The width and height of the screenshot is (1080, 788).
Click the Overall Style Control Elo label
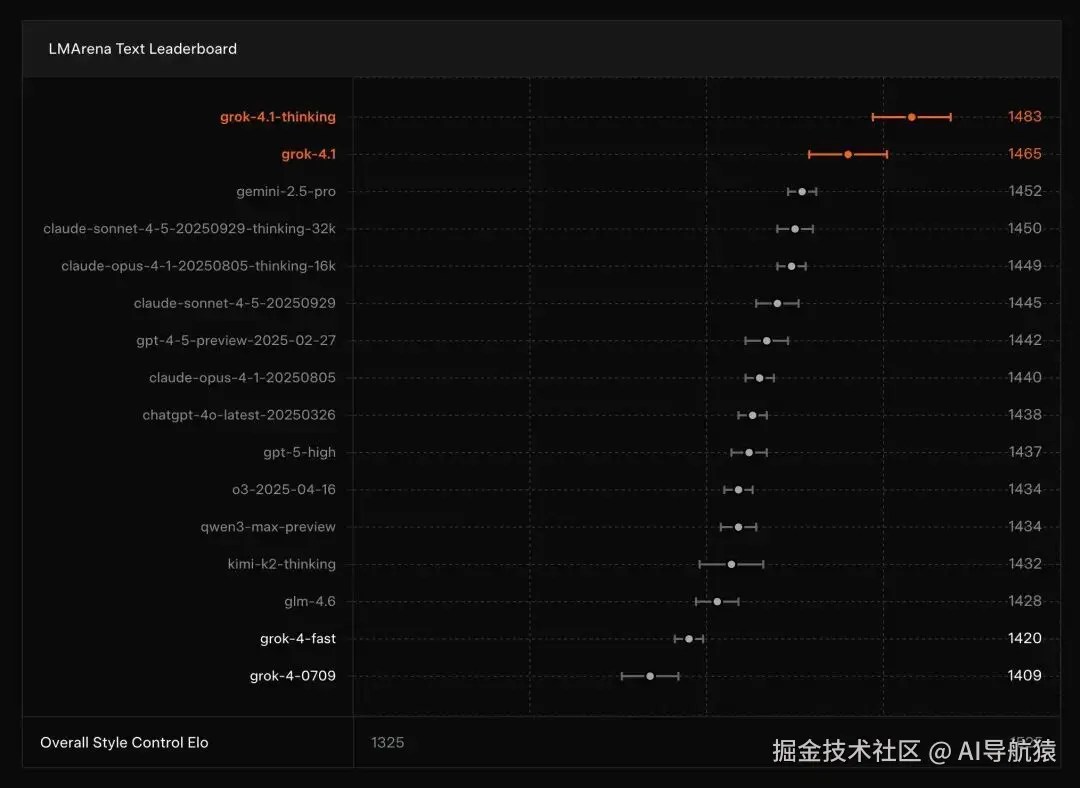(x=124, y=743)
